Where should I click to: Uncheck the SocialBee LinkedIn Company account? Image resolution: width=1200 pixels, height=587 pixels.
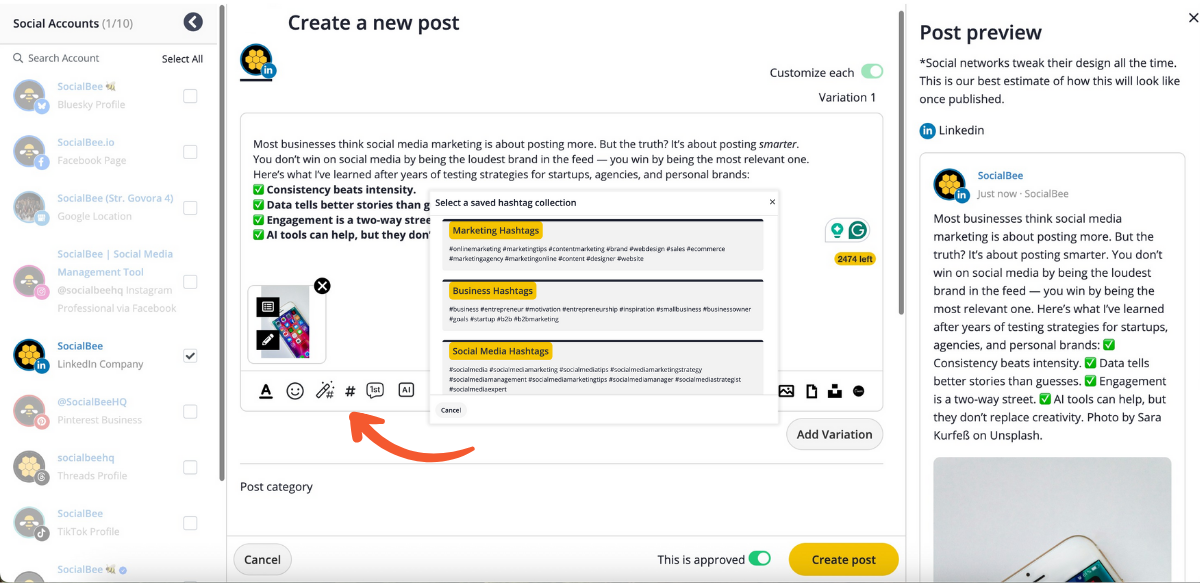pyautogui.click(x=190, y=355)
